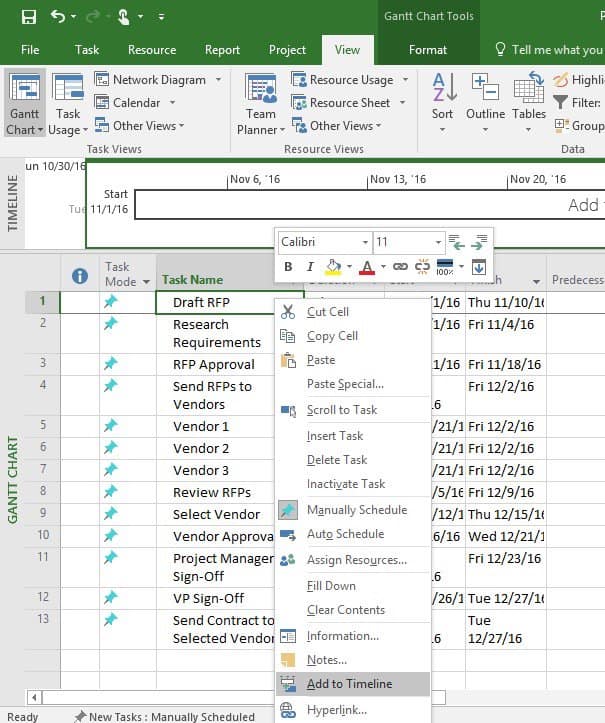Screen dimensions: 605x723
Task: Open the Report ribbon tab
Action: (222, 50)
